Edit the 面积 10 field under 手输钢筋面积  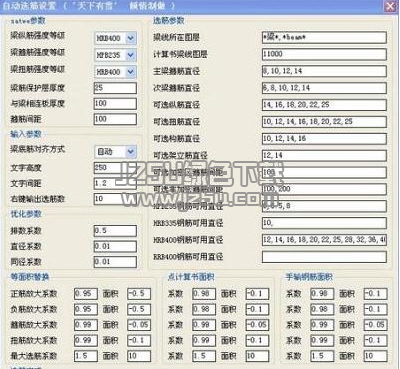coord(376,356)
